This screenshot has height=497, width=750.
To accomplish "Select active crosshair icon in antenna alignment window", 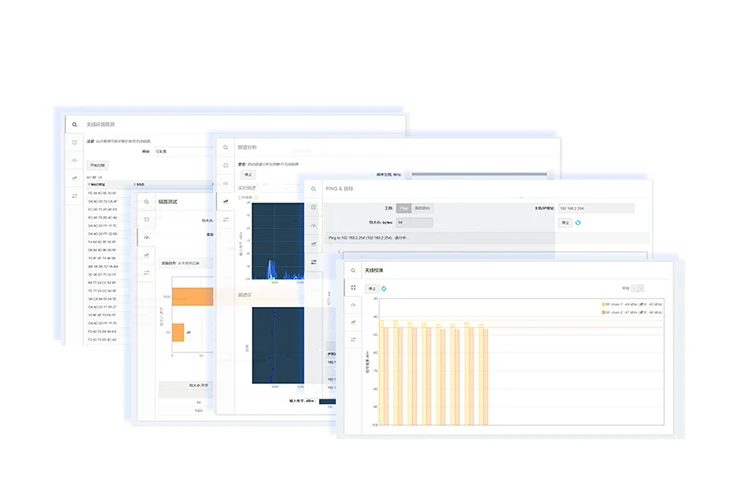I will pos(353,287).
